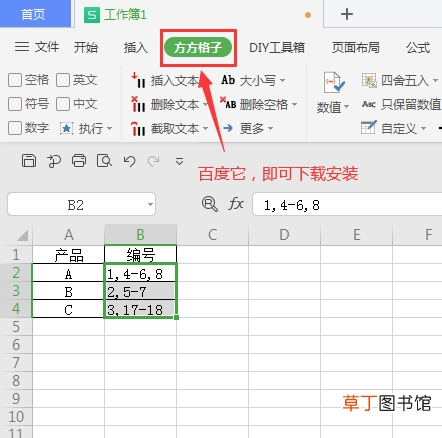The width and height of the screenshot is (442, 438).
Task: Expand the 更多 dropdown arrow
Action: click(270, 129)
